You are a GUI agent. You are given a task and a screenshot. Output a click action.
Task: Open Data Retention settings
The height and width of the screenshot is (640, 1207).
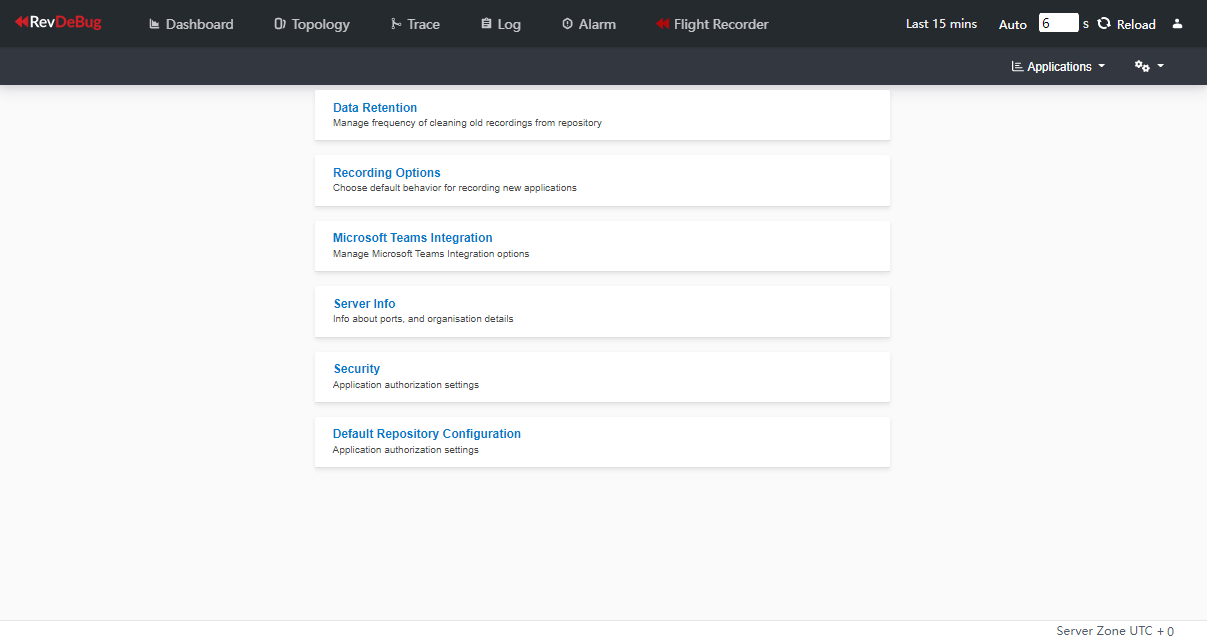click(375, 108)
